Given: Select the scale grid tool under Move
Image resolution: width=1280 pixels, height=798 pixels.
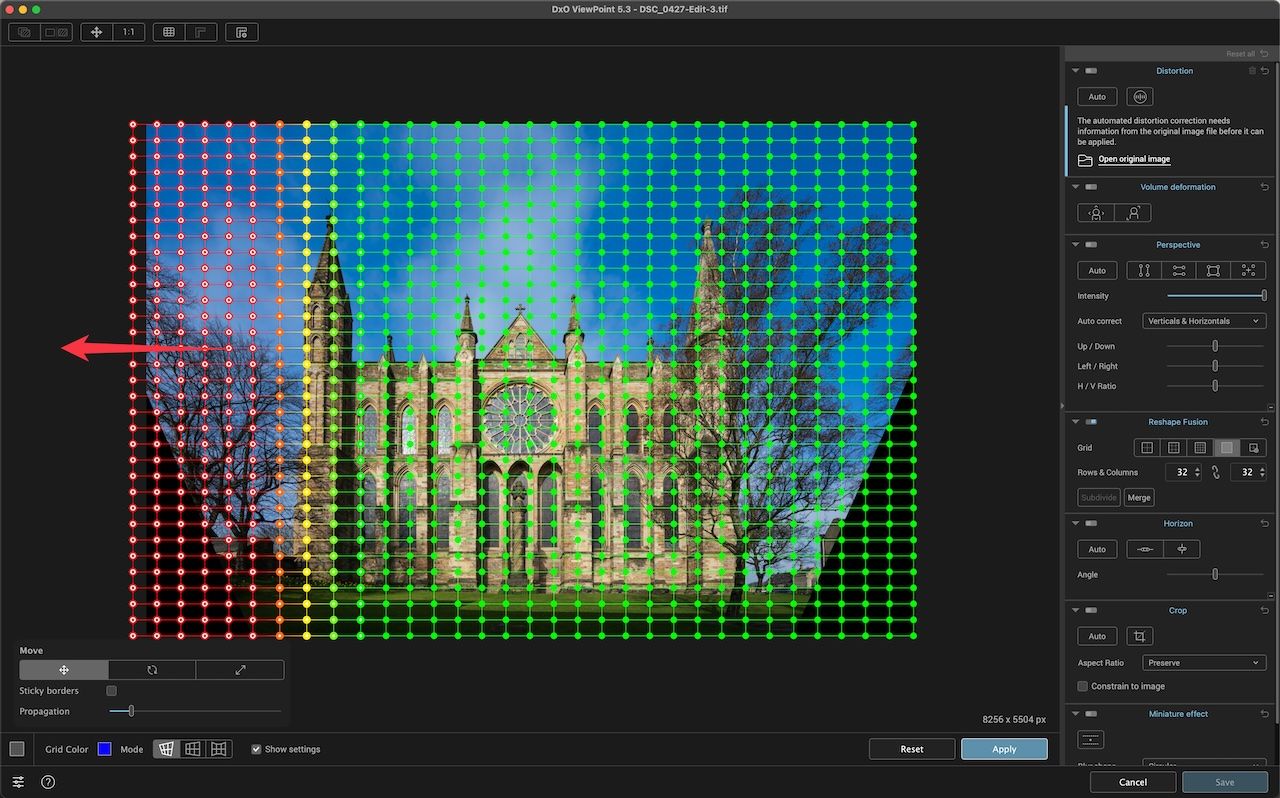Looking at the screenshot, I should (x=240, y=670).
